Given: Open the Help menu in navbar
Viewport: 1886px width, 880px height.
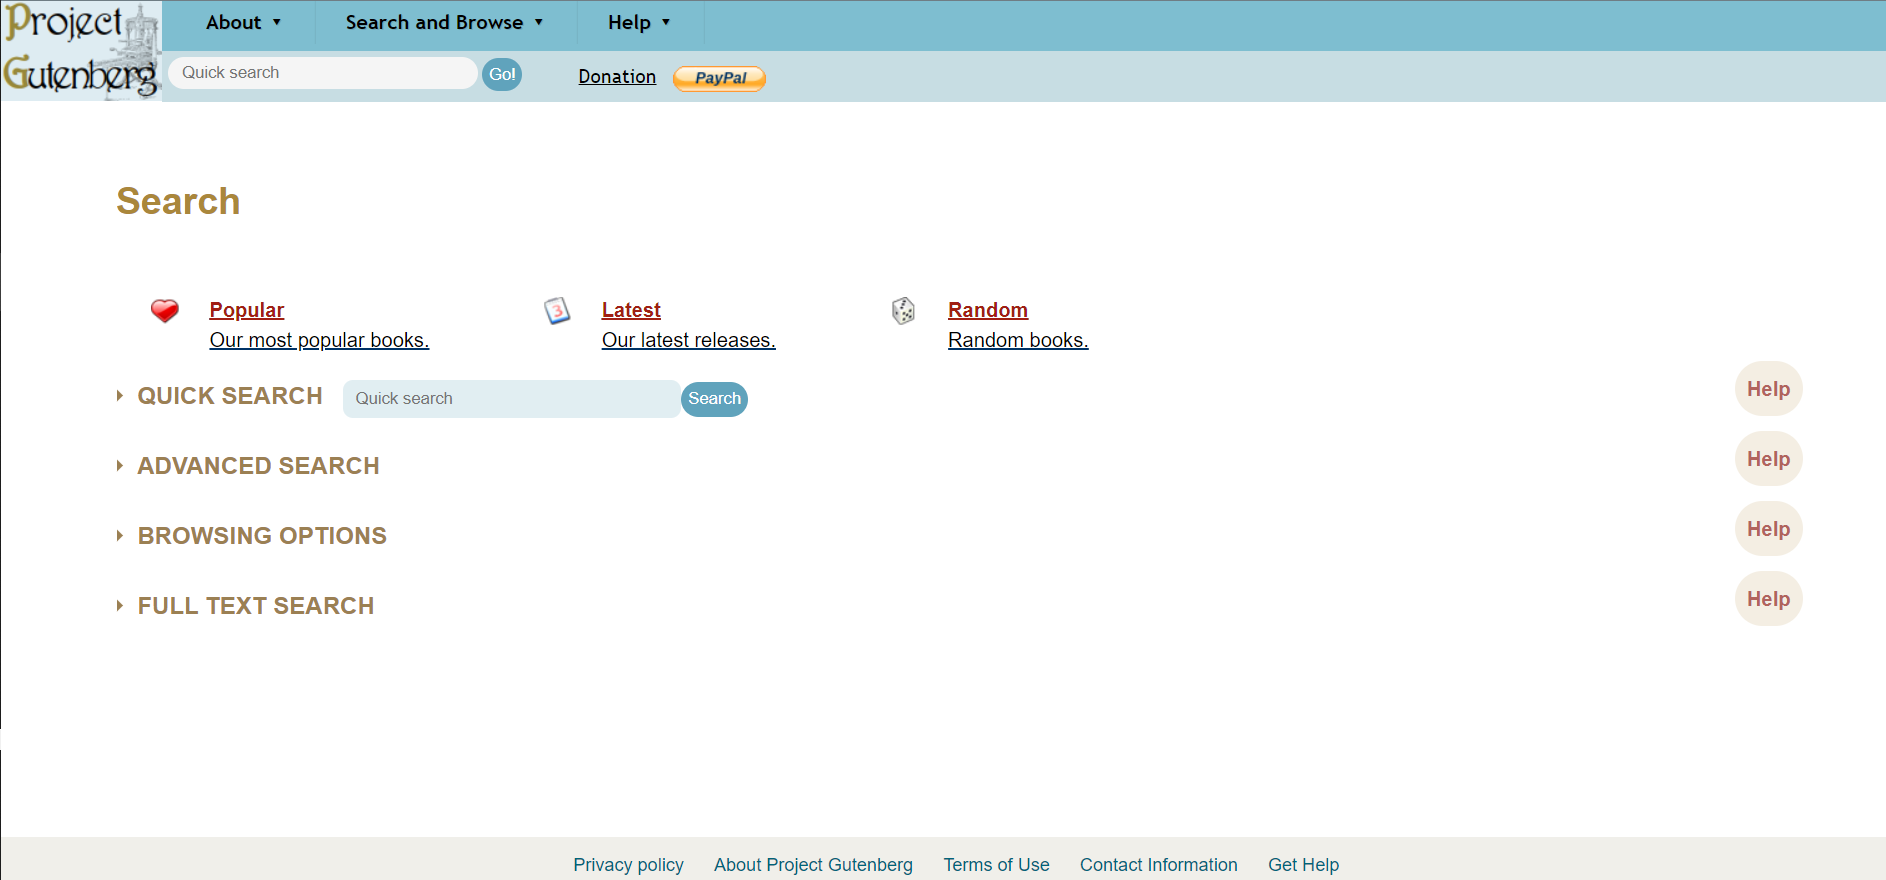Looking at the screenshot, I should pyautogui.click(x=638, y=23).
